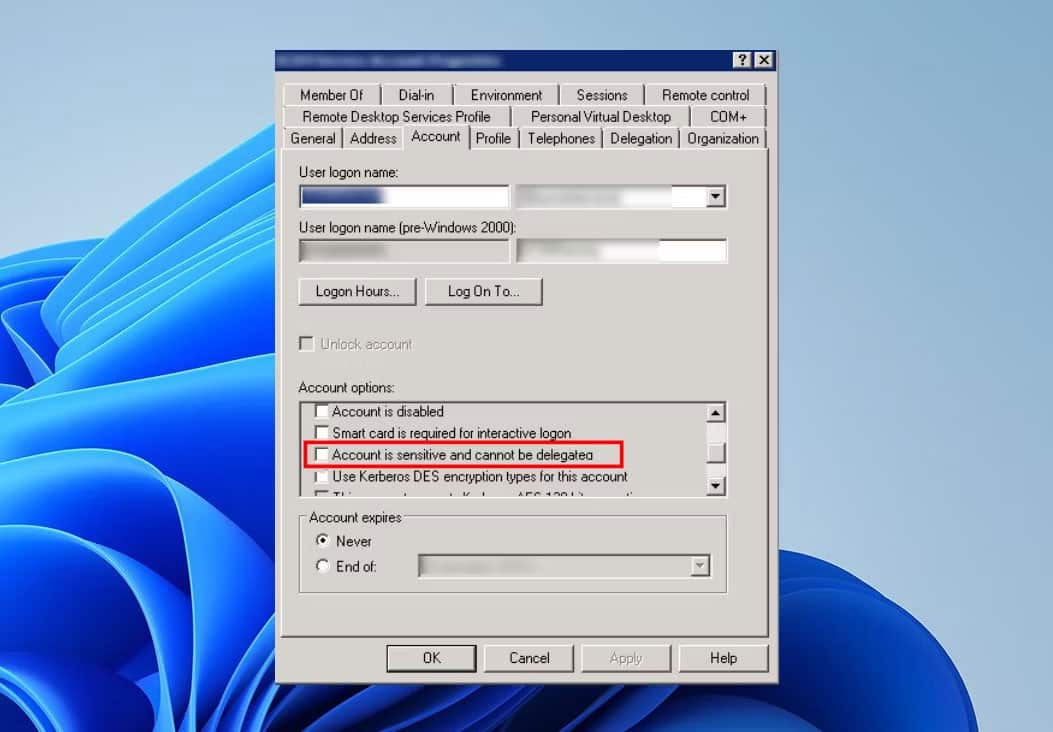Click the account options scrollbar thumb
The height and width of the screenshot is (732, 1053).
pyautogui.click(x=716, y=453)
